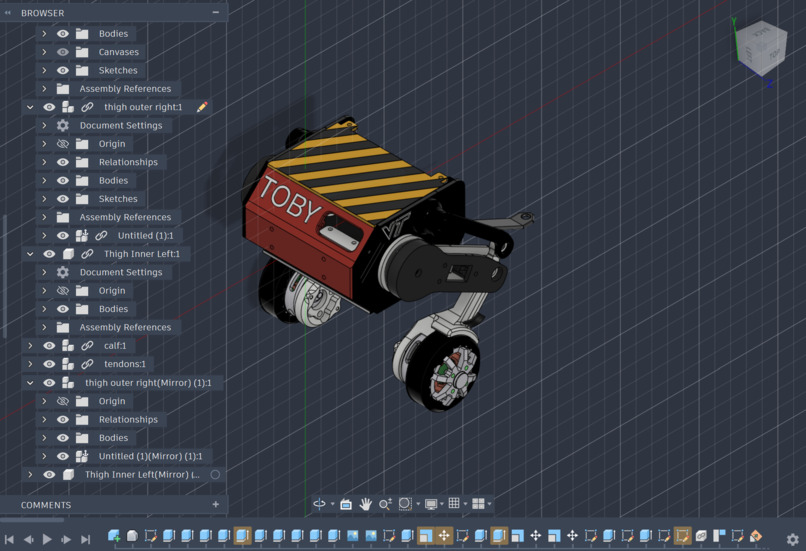806x551 pixels.
Task: Hide Thigh Inner Left:1 component
Action: coord(49,254)
